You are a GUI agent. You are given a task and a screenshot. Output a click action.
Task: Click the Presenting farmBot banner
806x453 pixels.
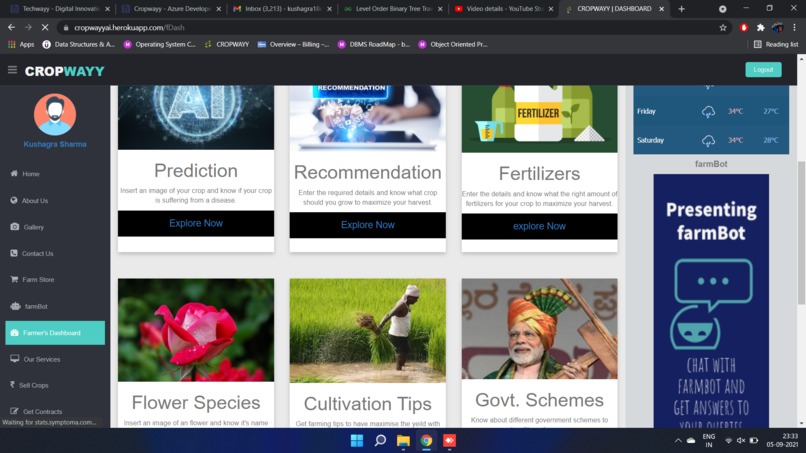click(x=711, y=301)
